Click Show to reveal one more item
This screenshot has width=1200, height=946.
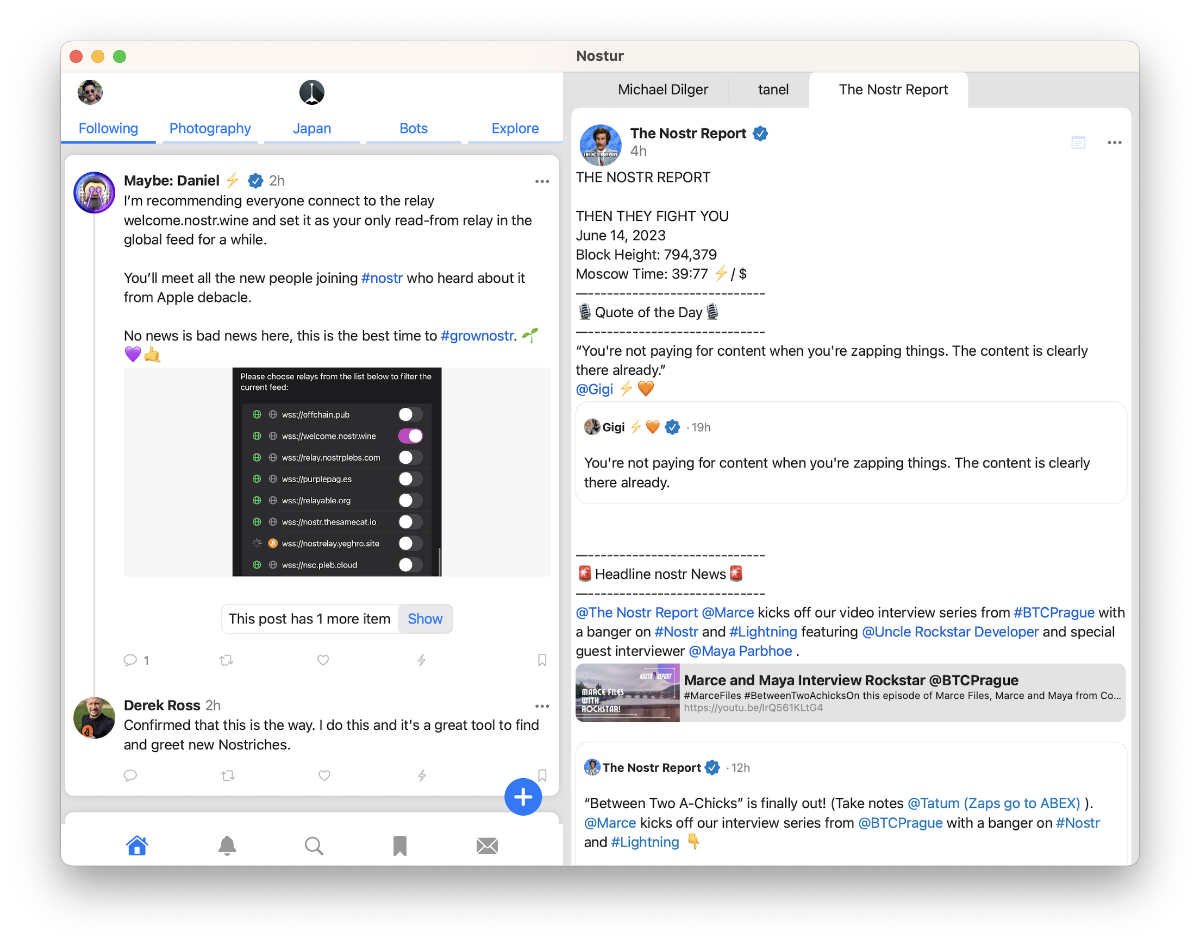pyautogui.click(x=425, y=619)
